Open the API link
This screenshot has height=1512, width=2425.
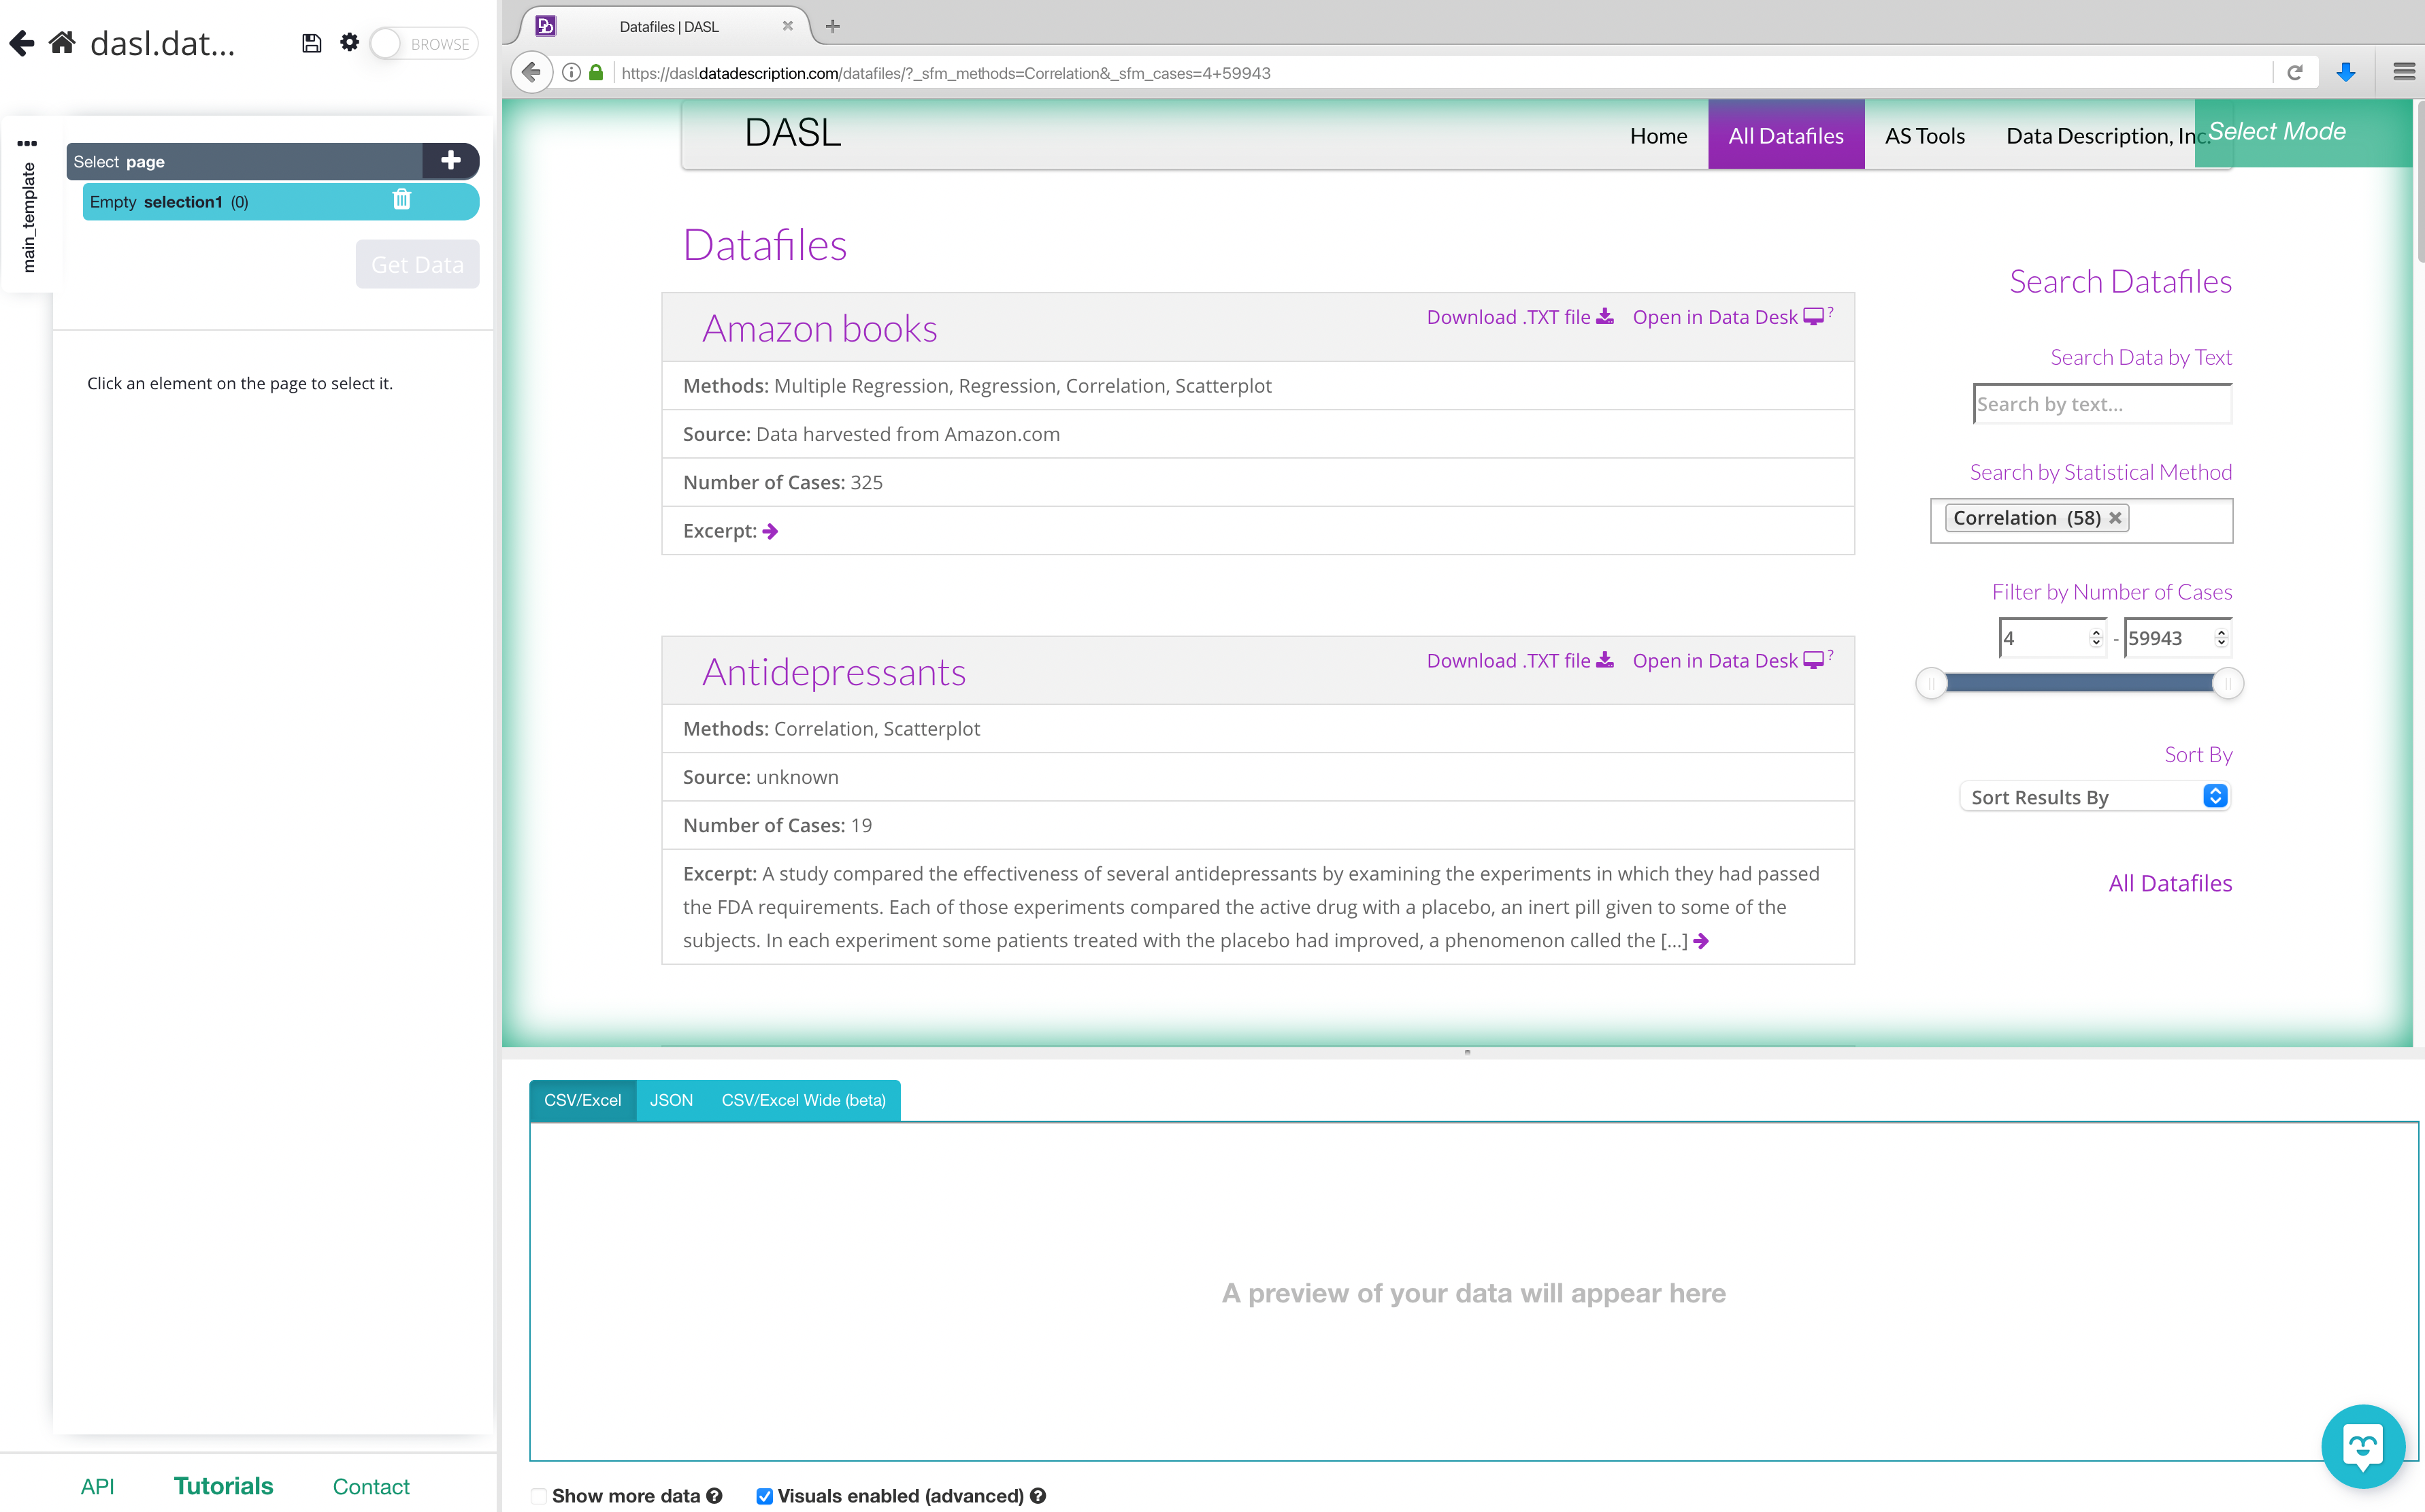tap(97, 1486)
